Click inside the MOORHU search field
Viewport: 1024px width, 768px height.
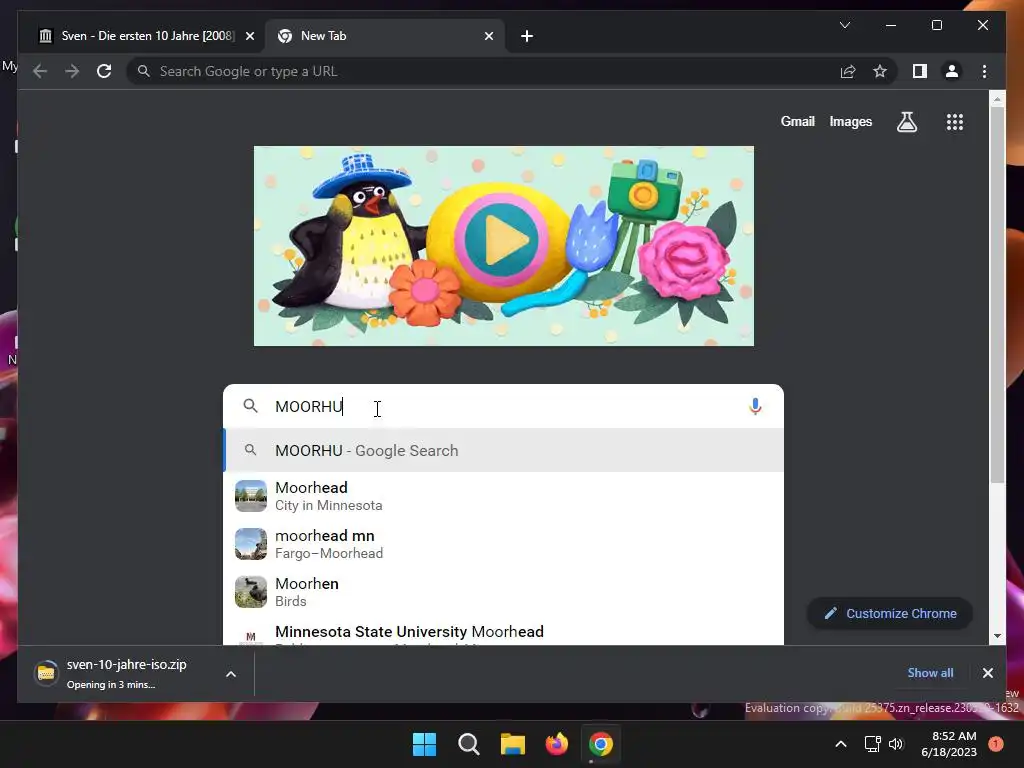[503, 406]
